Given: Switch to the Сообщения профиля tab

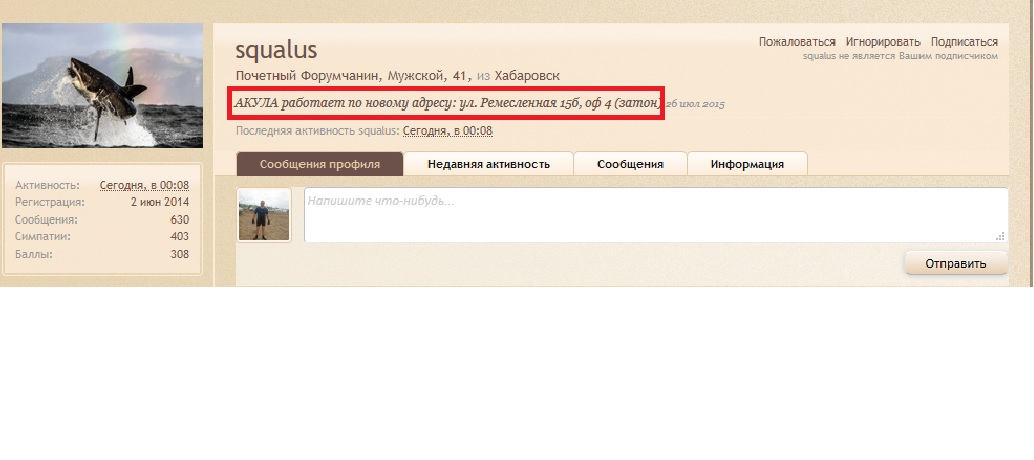Looking at the screenshot, I should tap(320, 164).
